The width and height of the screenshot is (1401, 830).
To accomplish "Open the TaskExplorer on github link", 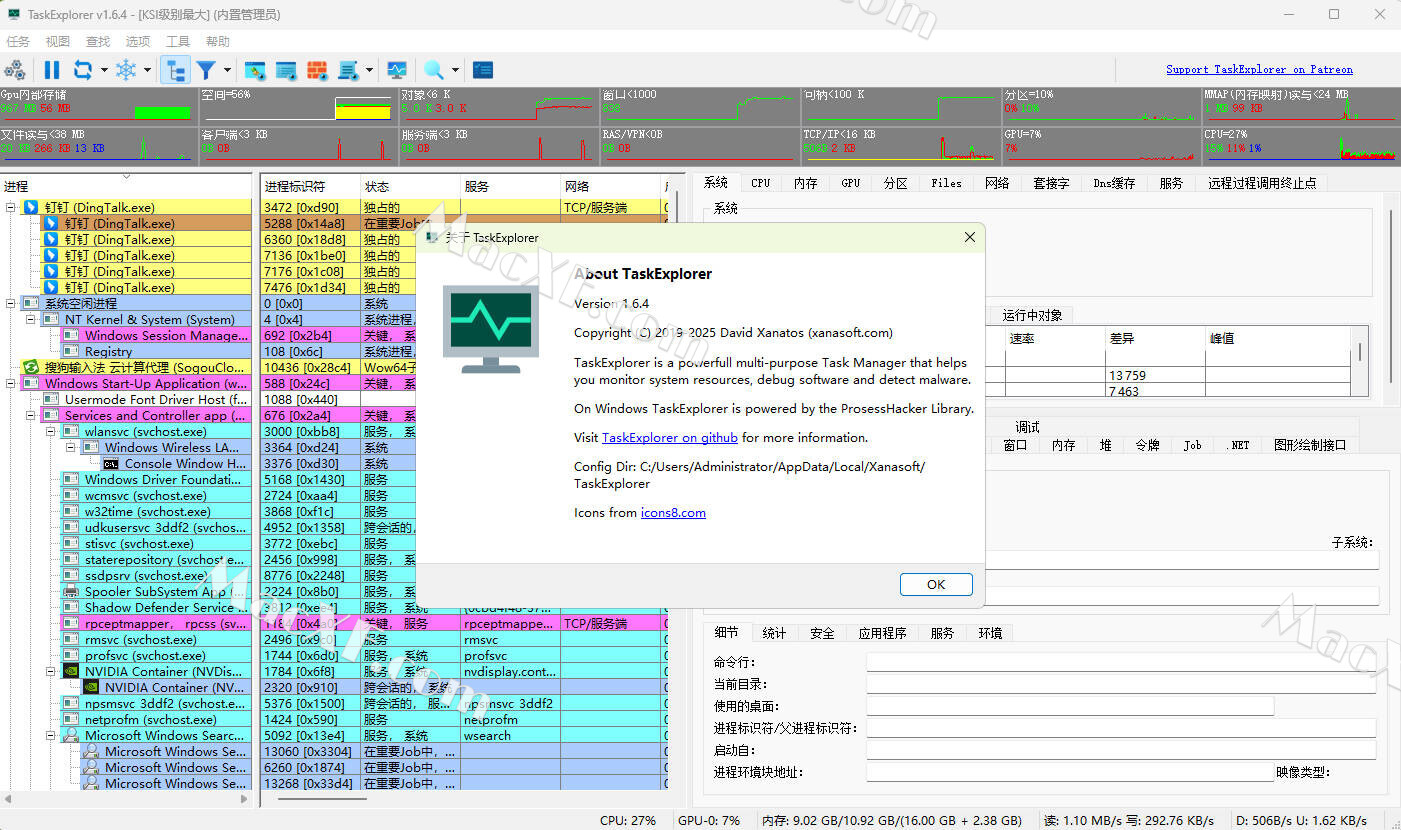I will point(670,438).
